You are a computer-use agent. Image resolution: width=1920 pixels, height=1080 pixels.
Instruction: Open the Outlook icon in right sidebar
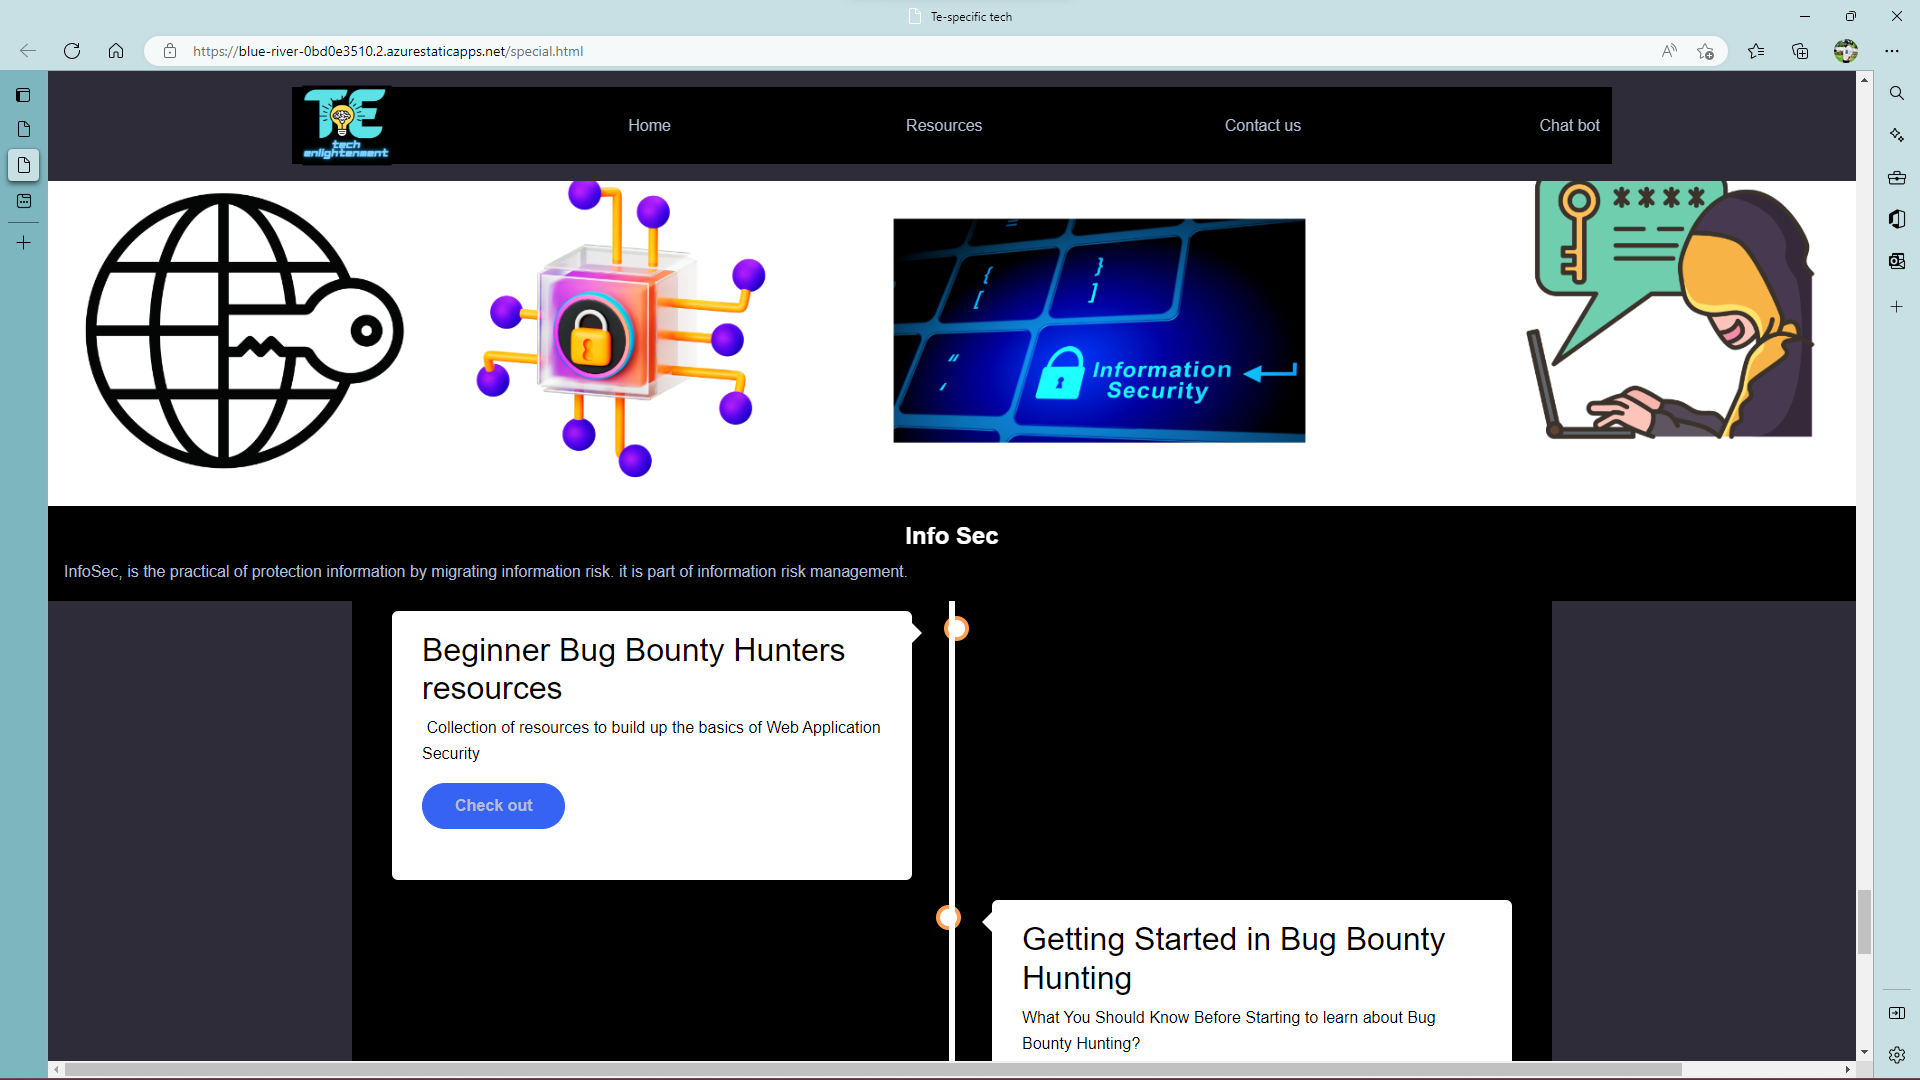click(1896, 261)
